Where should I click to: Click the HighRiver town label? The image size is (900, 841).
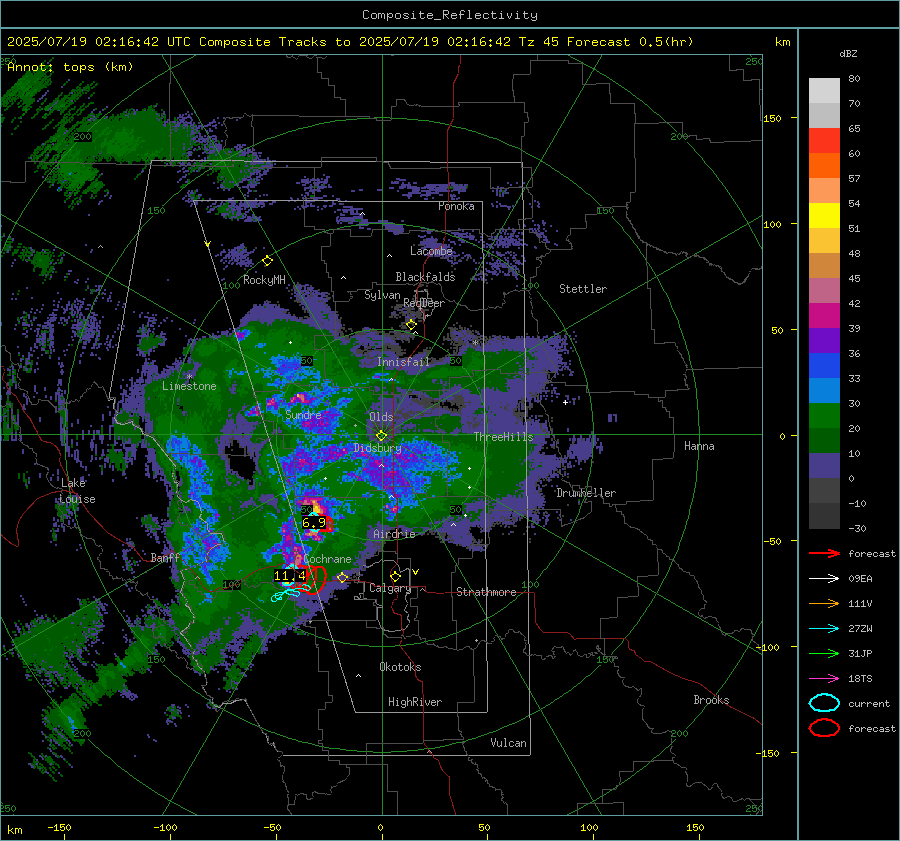coord(415,702)
